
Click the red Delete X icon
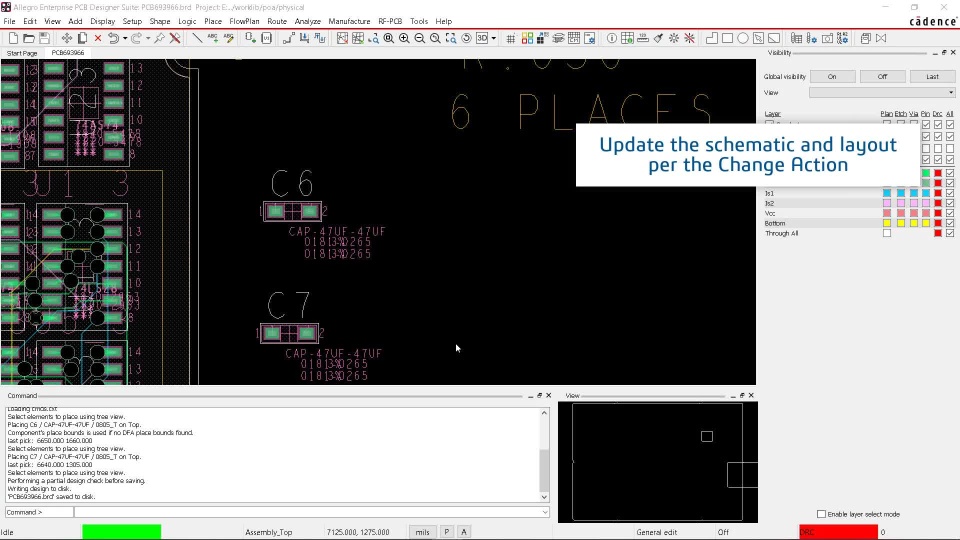point(98,38)
